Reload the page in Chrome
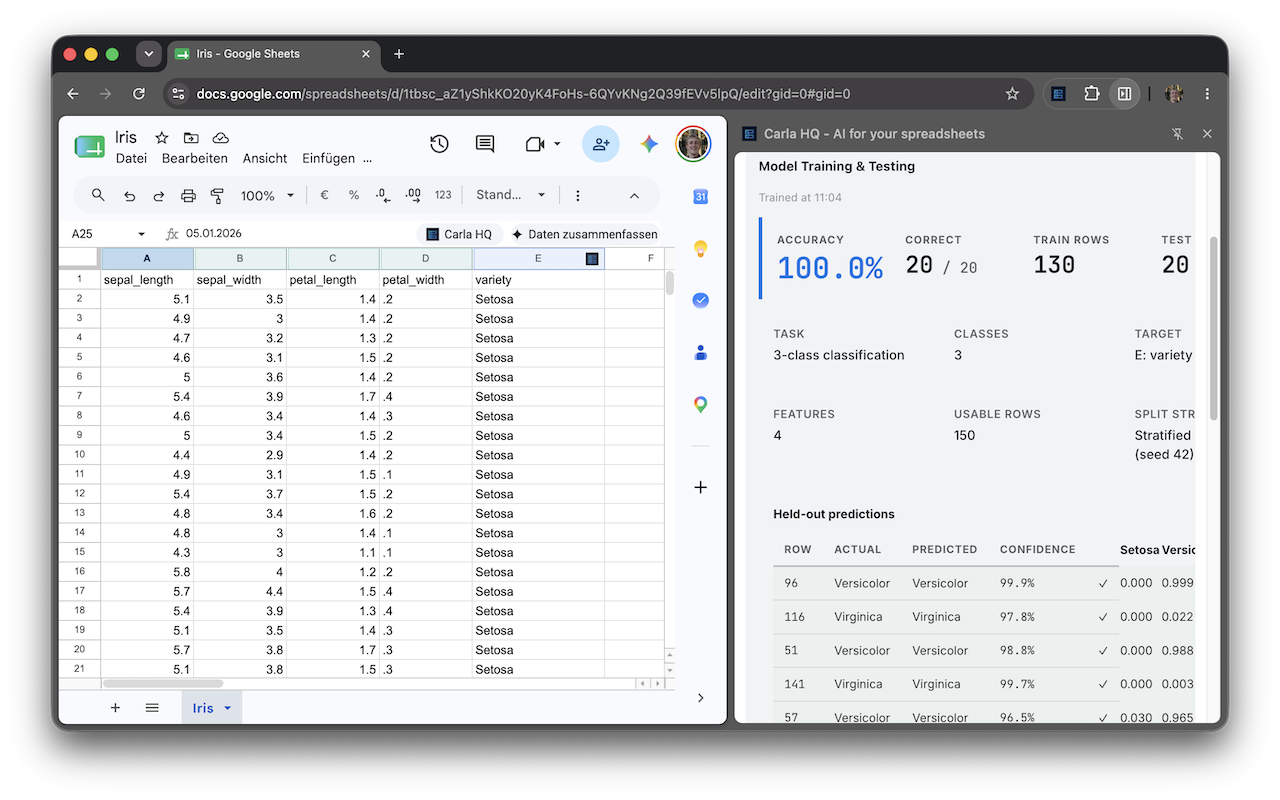This screenshot has width=1280, height=800. point(139,94)
